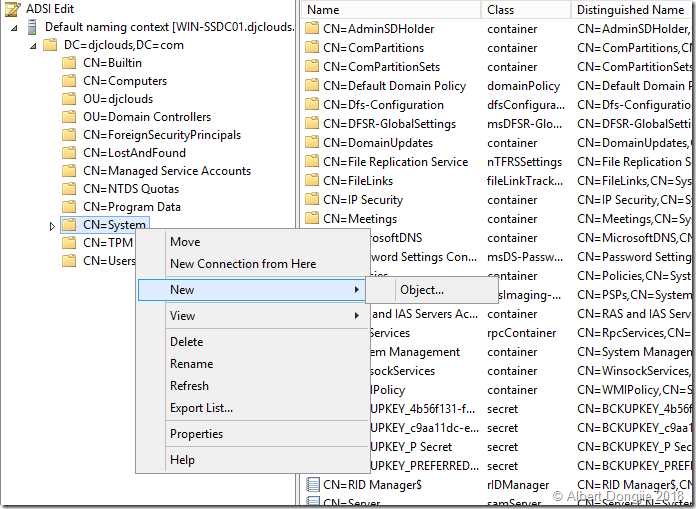Click CN=PSPs distinguished name cell
The width and height of the screenshot is (696, 509).
tap(635, 295)
